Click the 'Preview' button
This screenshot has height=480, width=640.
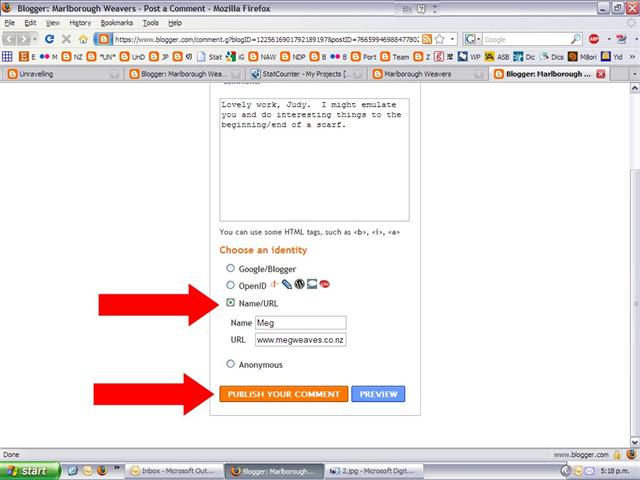[x=378, y=394]
